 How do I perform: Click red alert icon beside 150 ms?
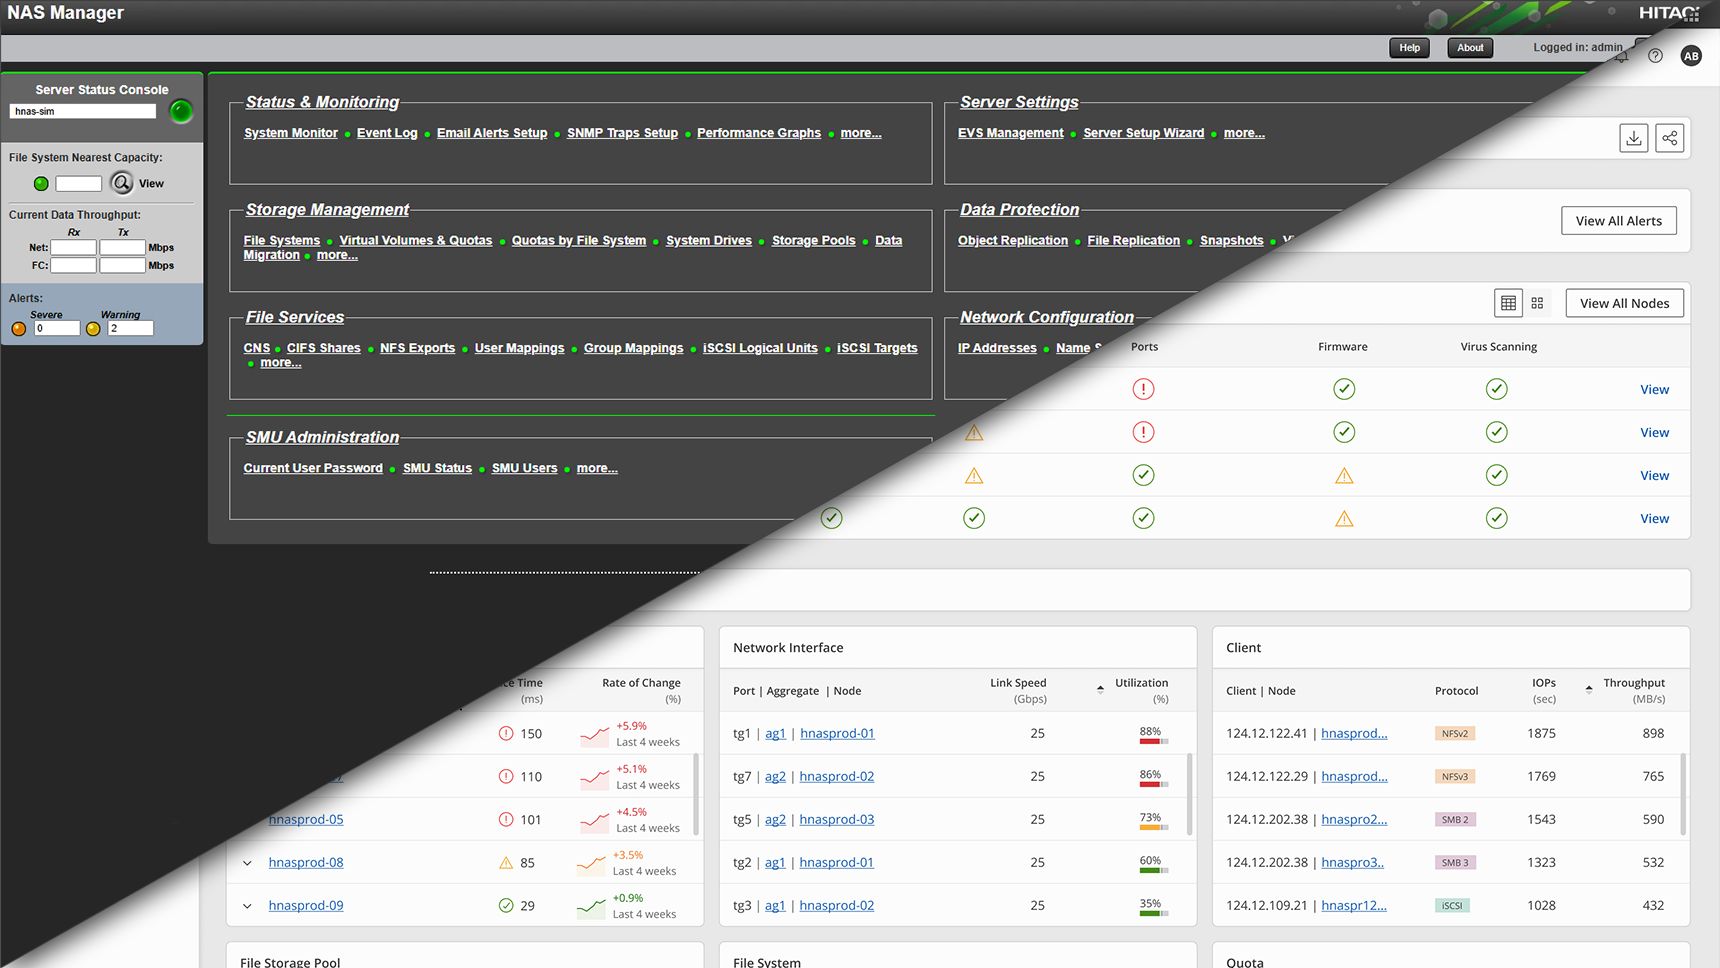(x=506, y=734)
